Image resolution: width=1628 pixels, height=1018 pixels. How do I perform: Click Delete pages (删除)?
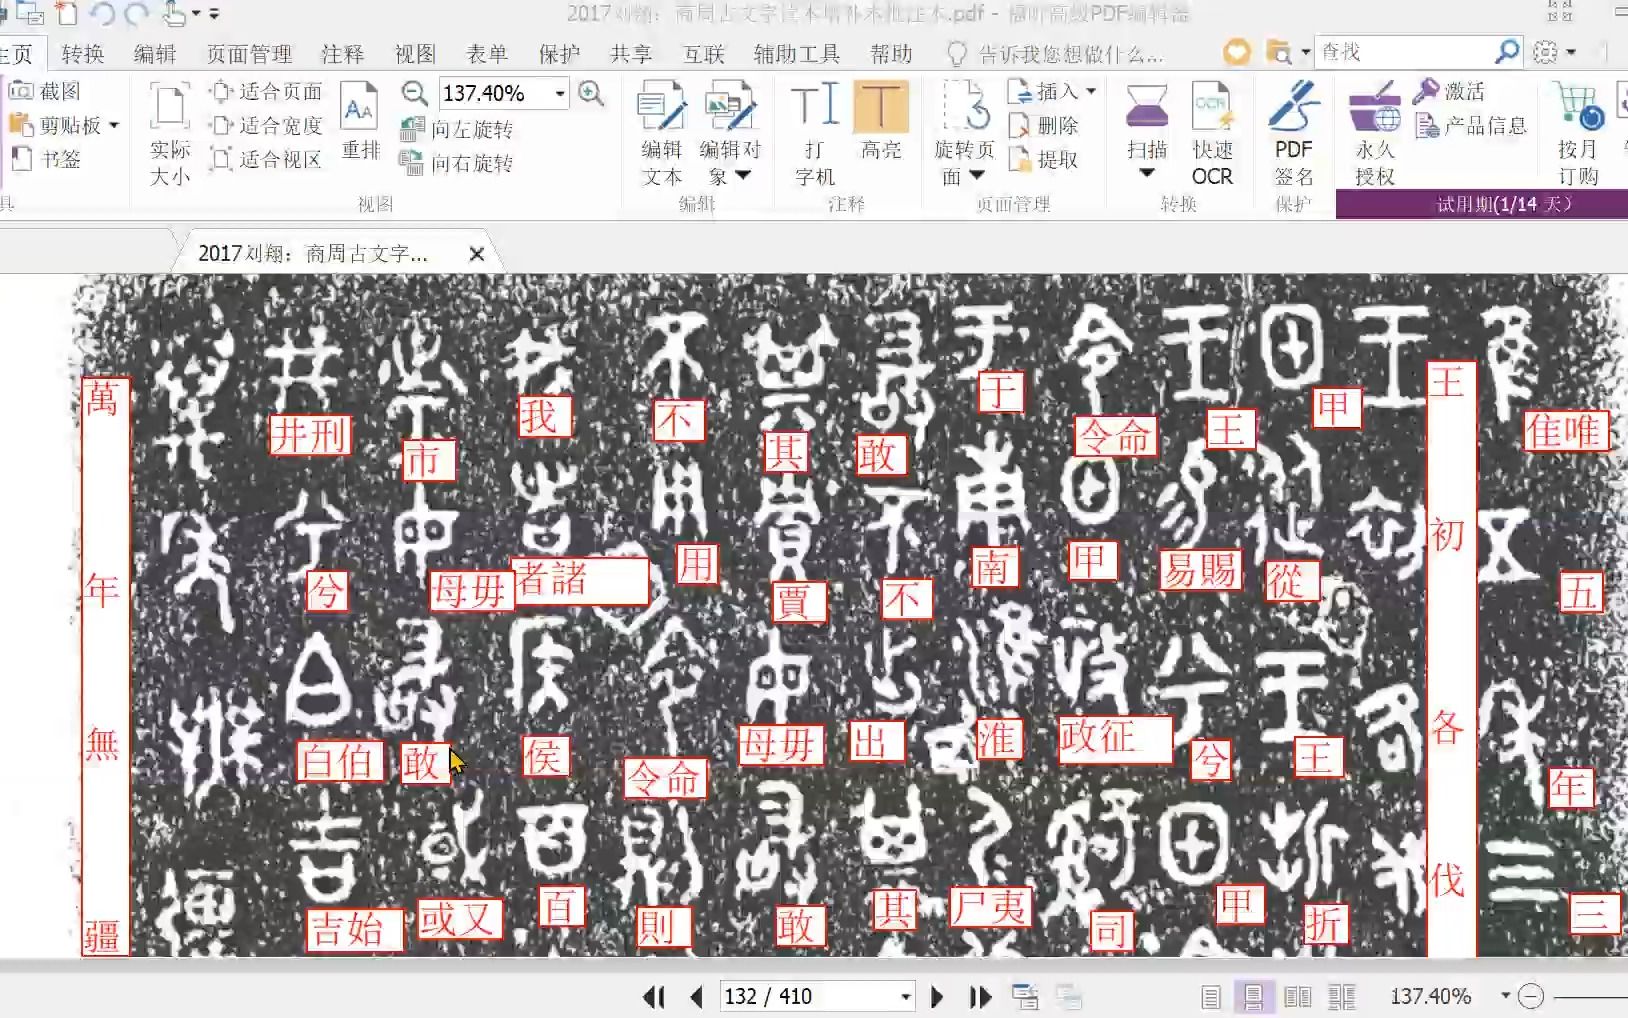point(1044,125)
